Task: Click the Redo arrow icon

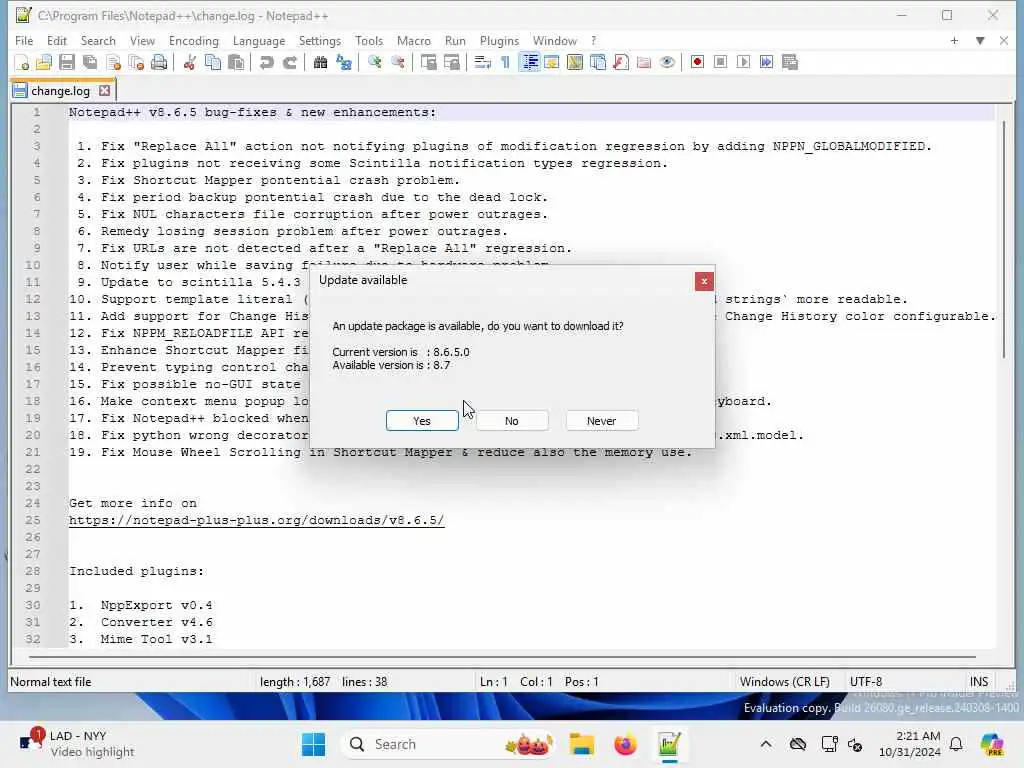Action: coord(290,63)
